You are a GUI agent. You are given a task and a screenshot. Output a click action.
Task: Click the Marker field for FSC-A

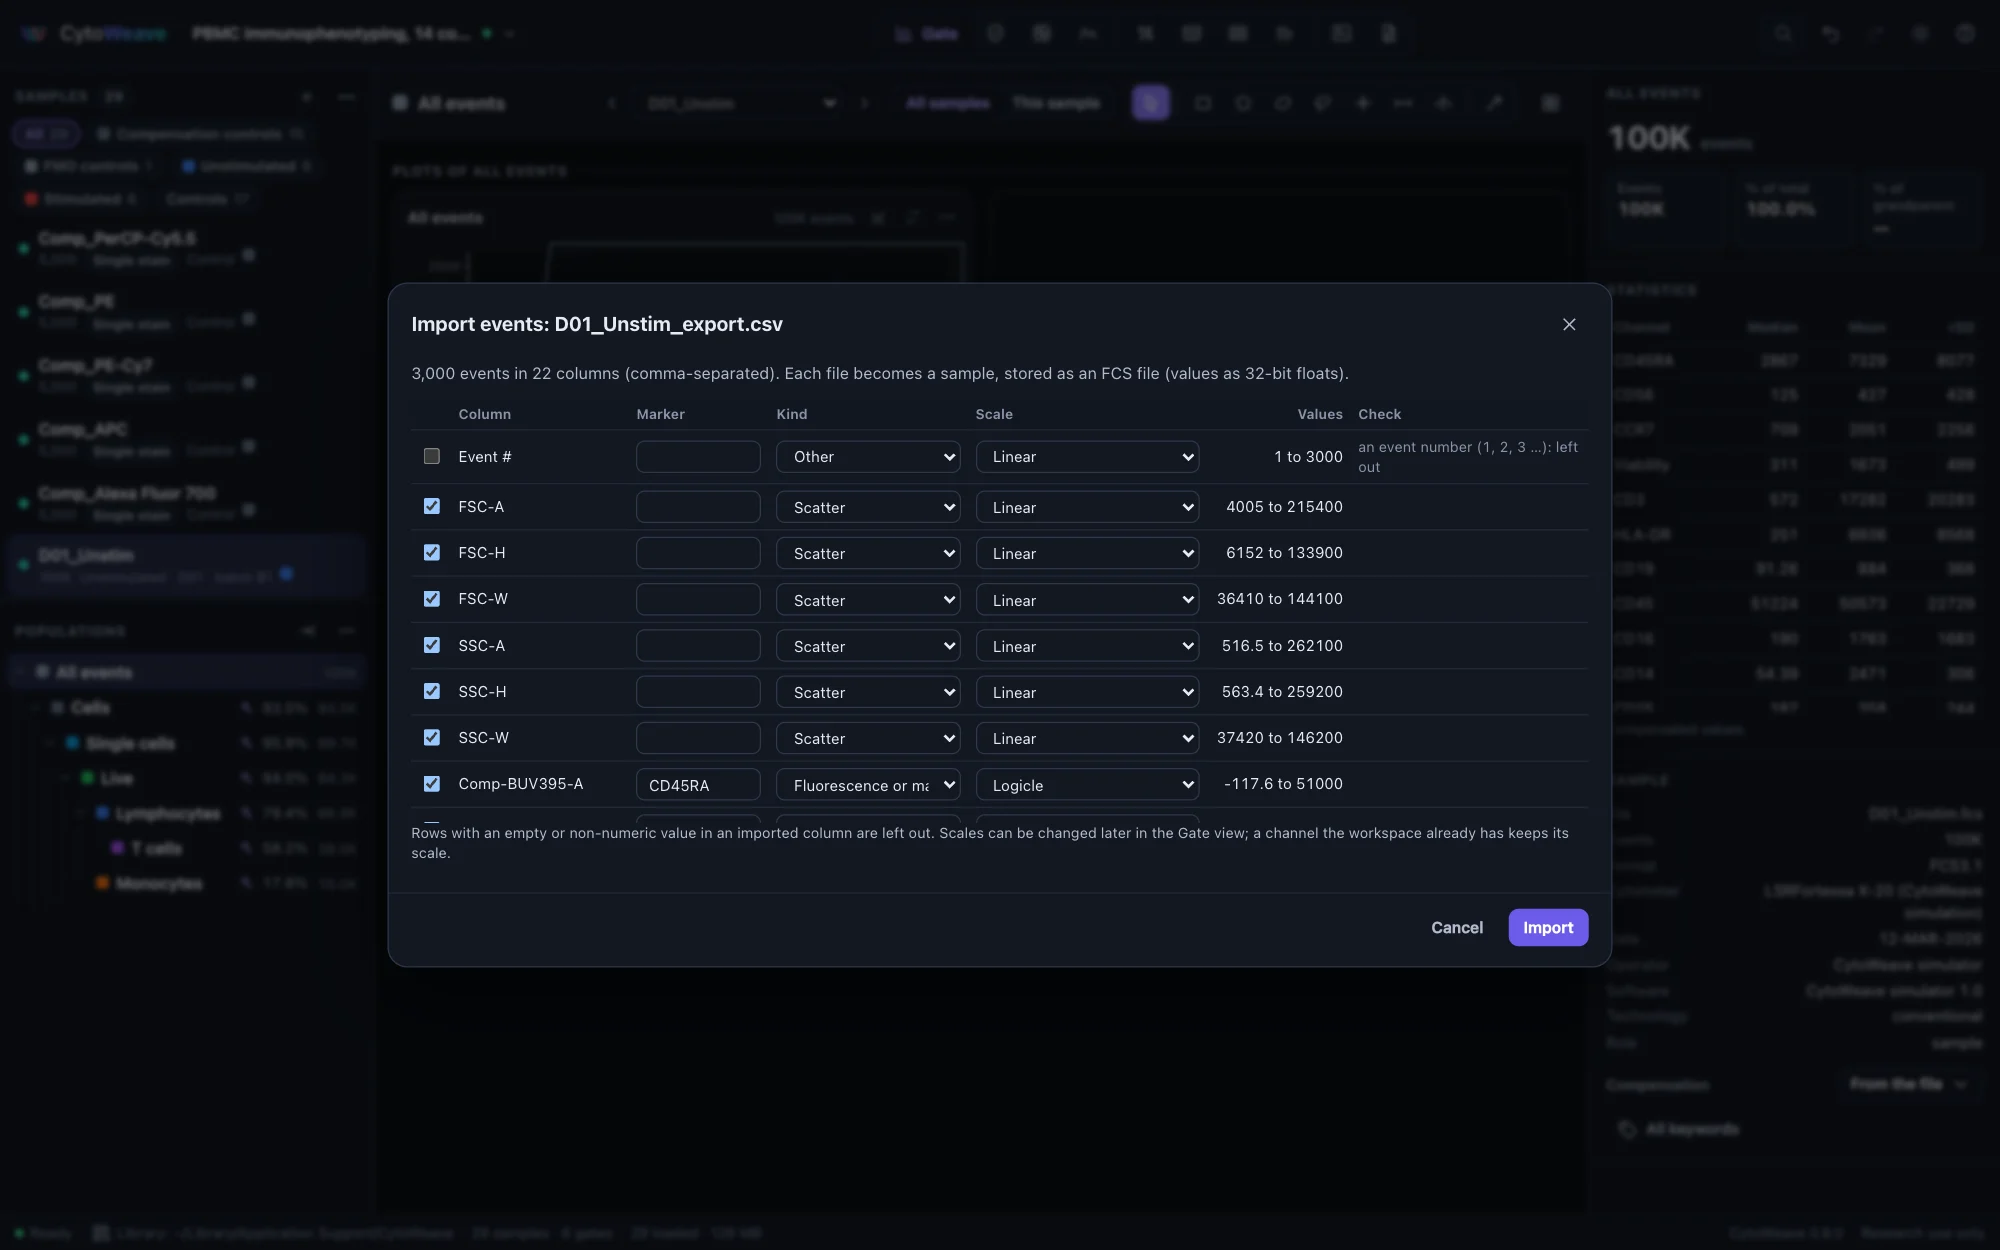[x=698, y=507]
